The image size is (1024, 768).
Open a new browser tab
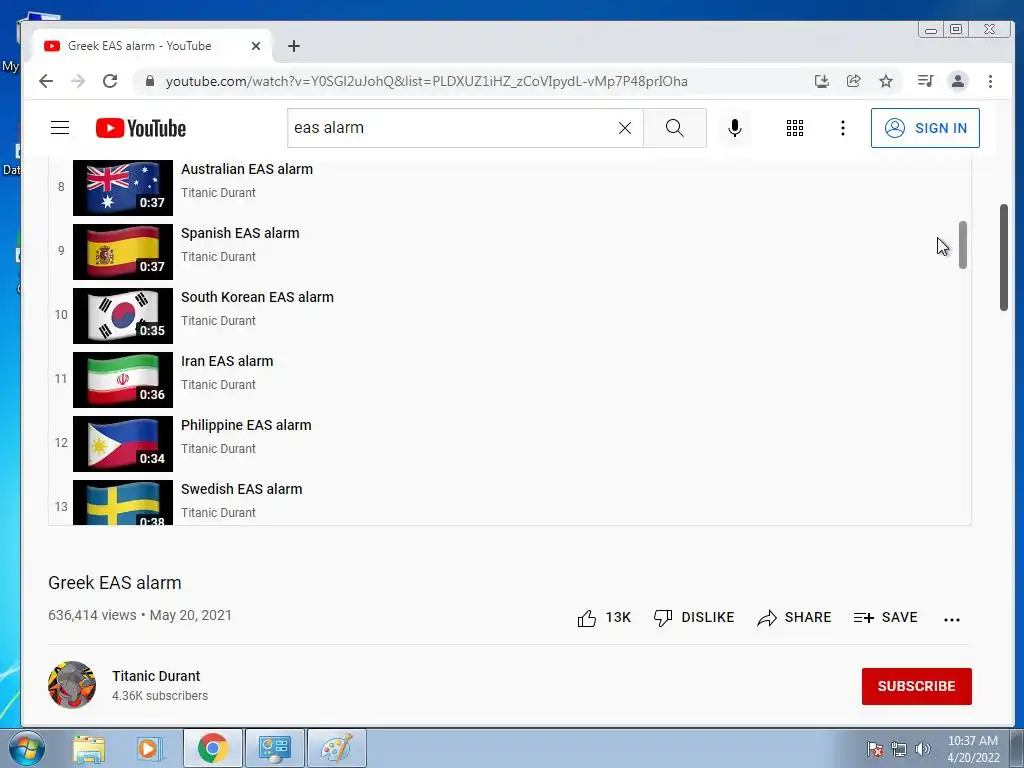tap(294, 46)
